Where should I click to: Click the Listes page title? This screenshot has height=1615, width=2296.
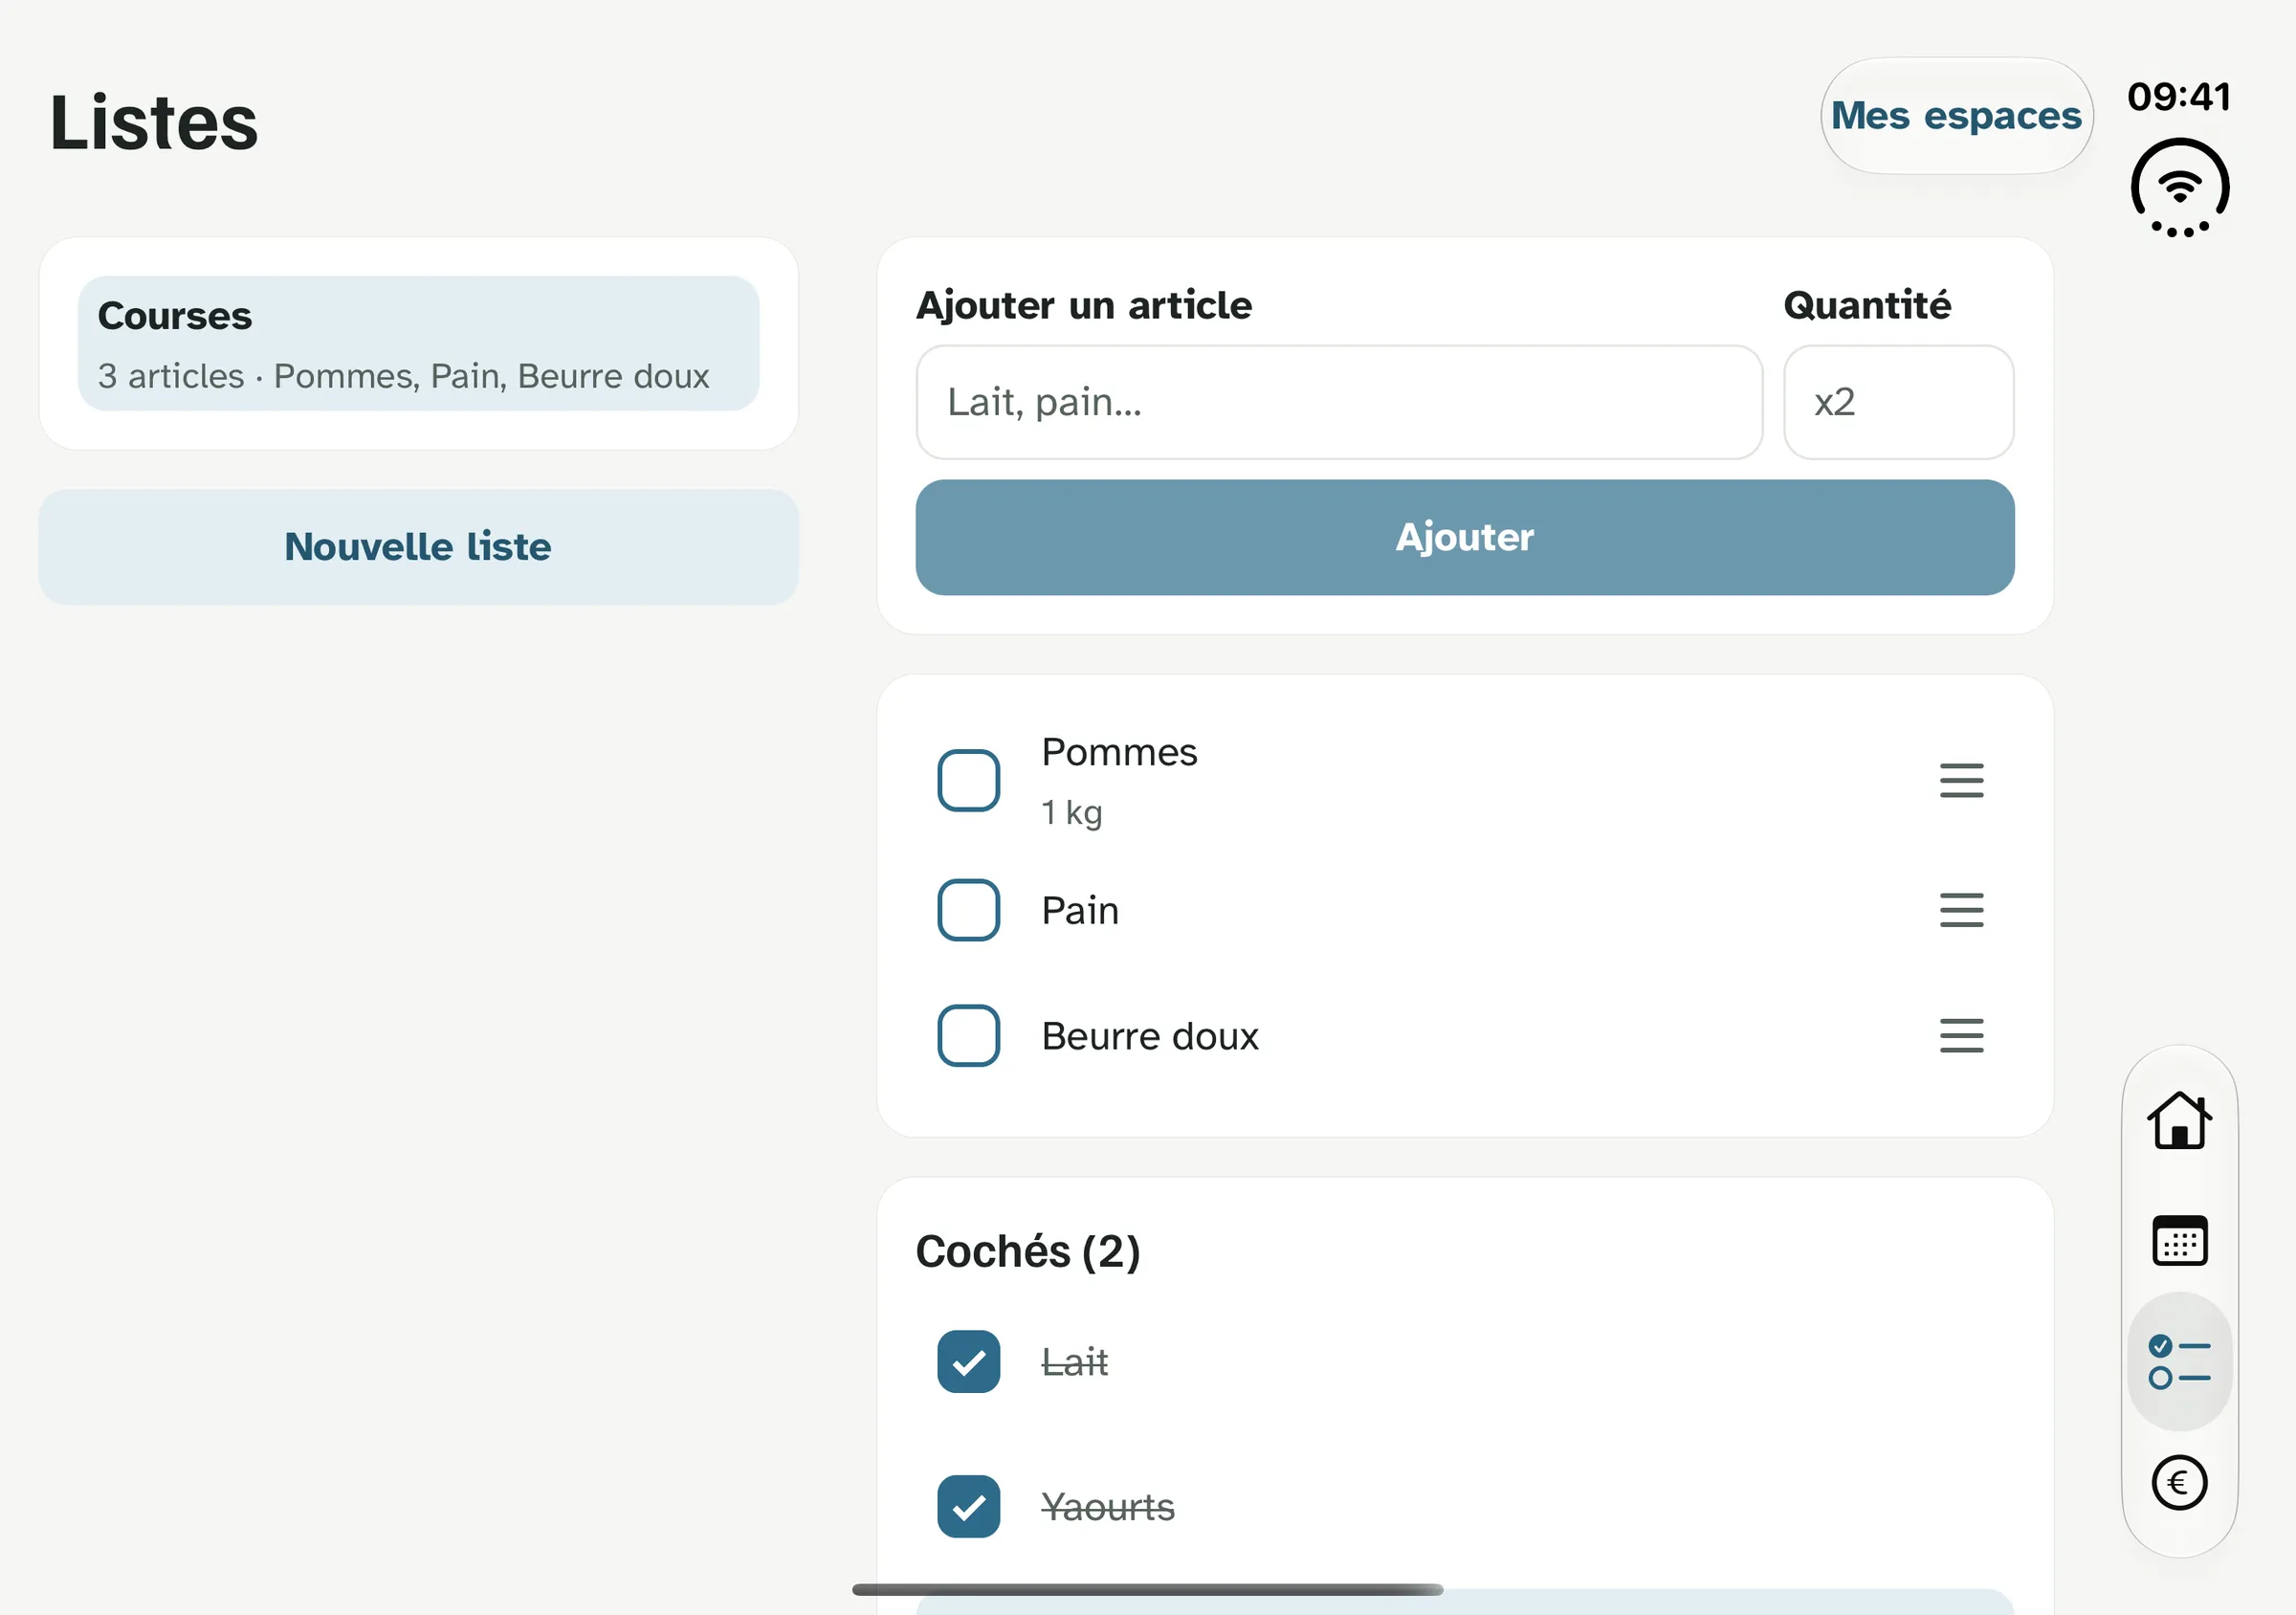coord(154,123)
